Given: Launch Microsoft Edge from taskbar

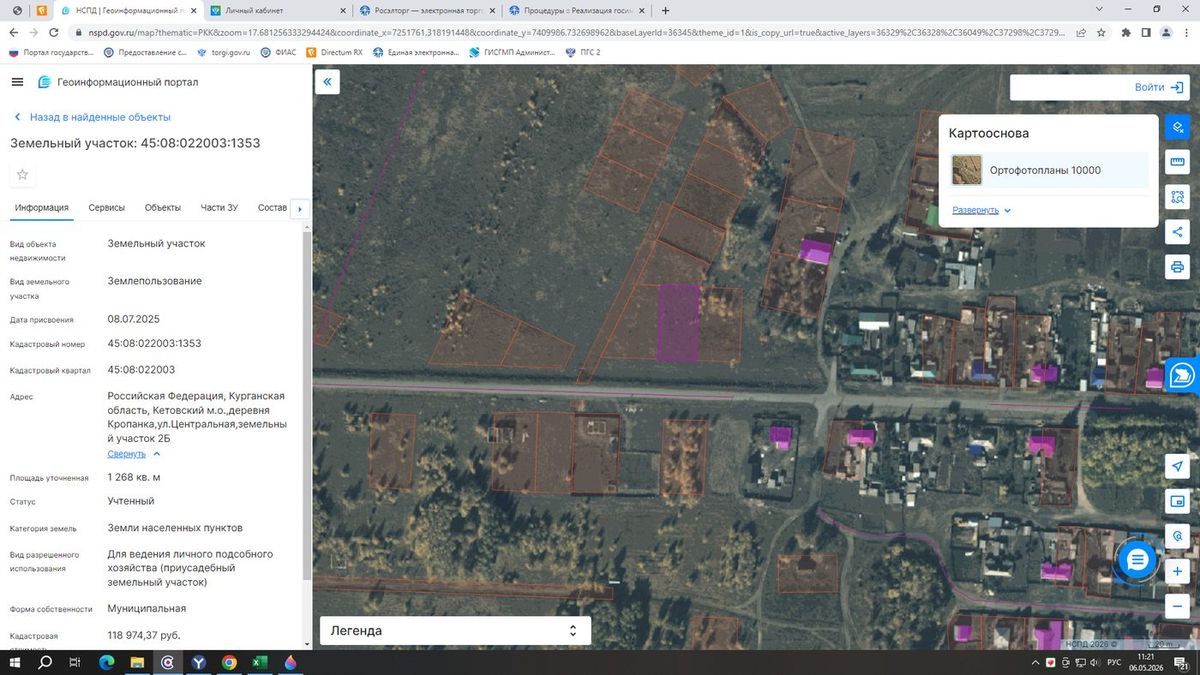Looking at the screenshot, I should 107,662.
